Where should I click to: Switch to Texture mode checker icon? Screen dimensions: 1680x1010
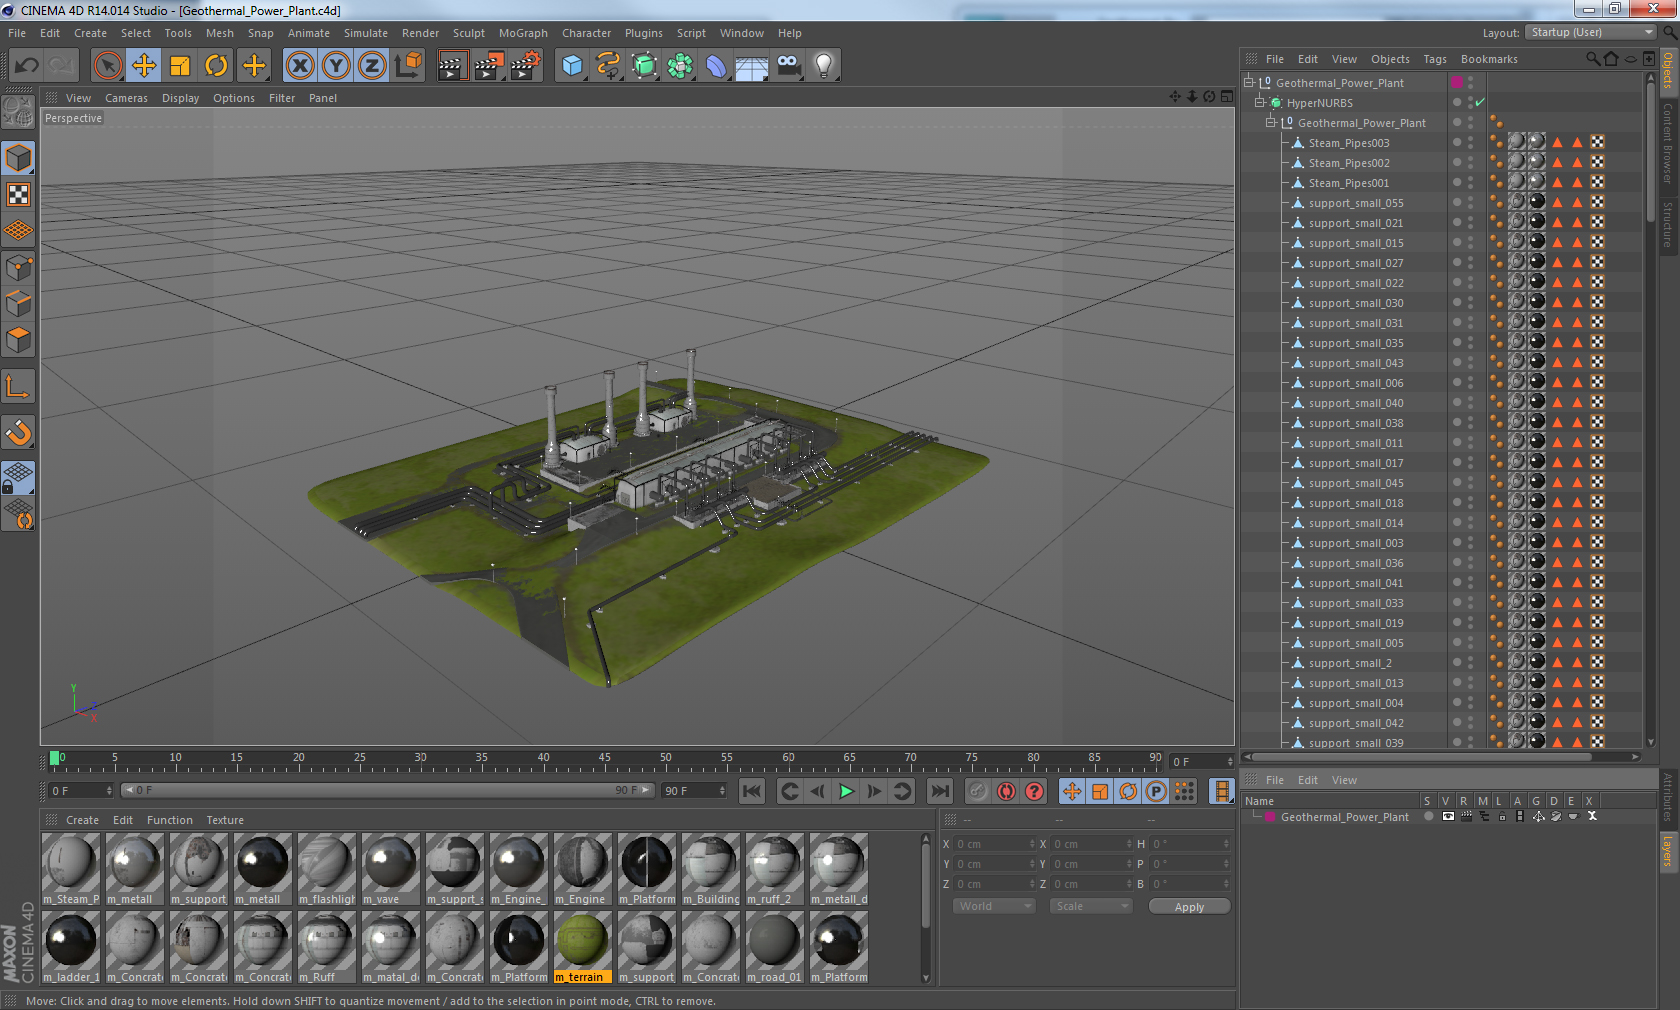18,195
